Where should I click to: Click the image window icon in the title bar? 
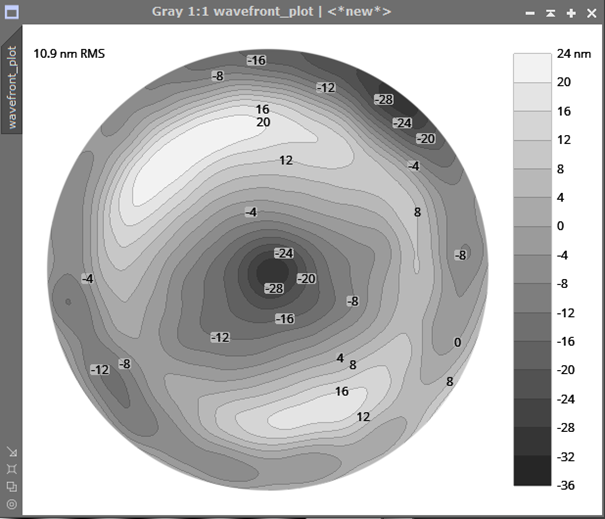click(12, 12)
